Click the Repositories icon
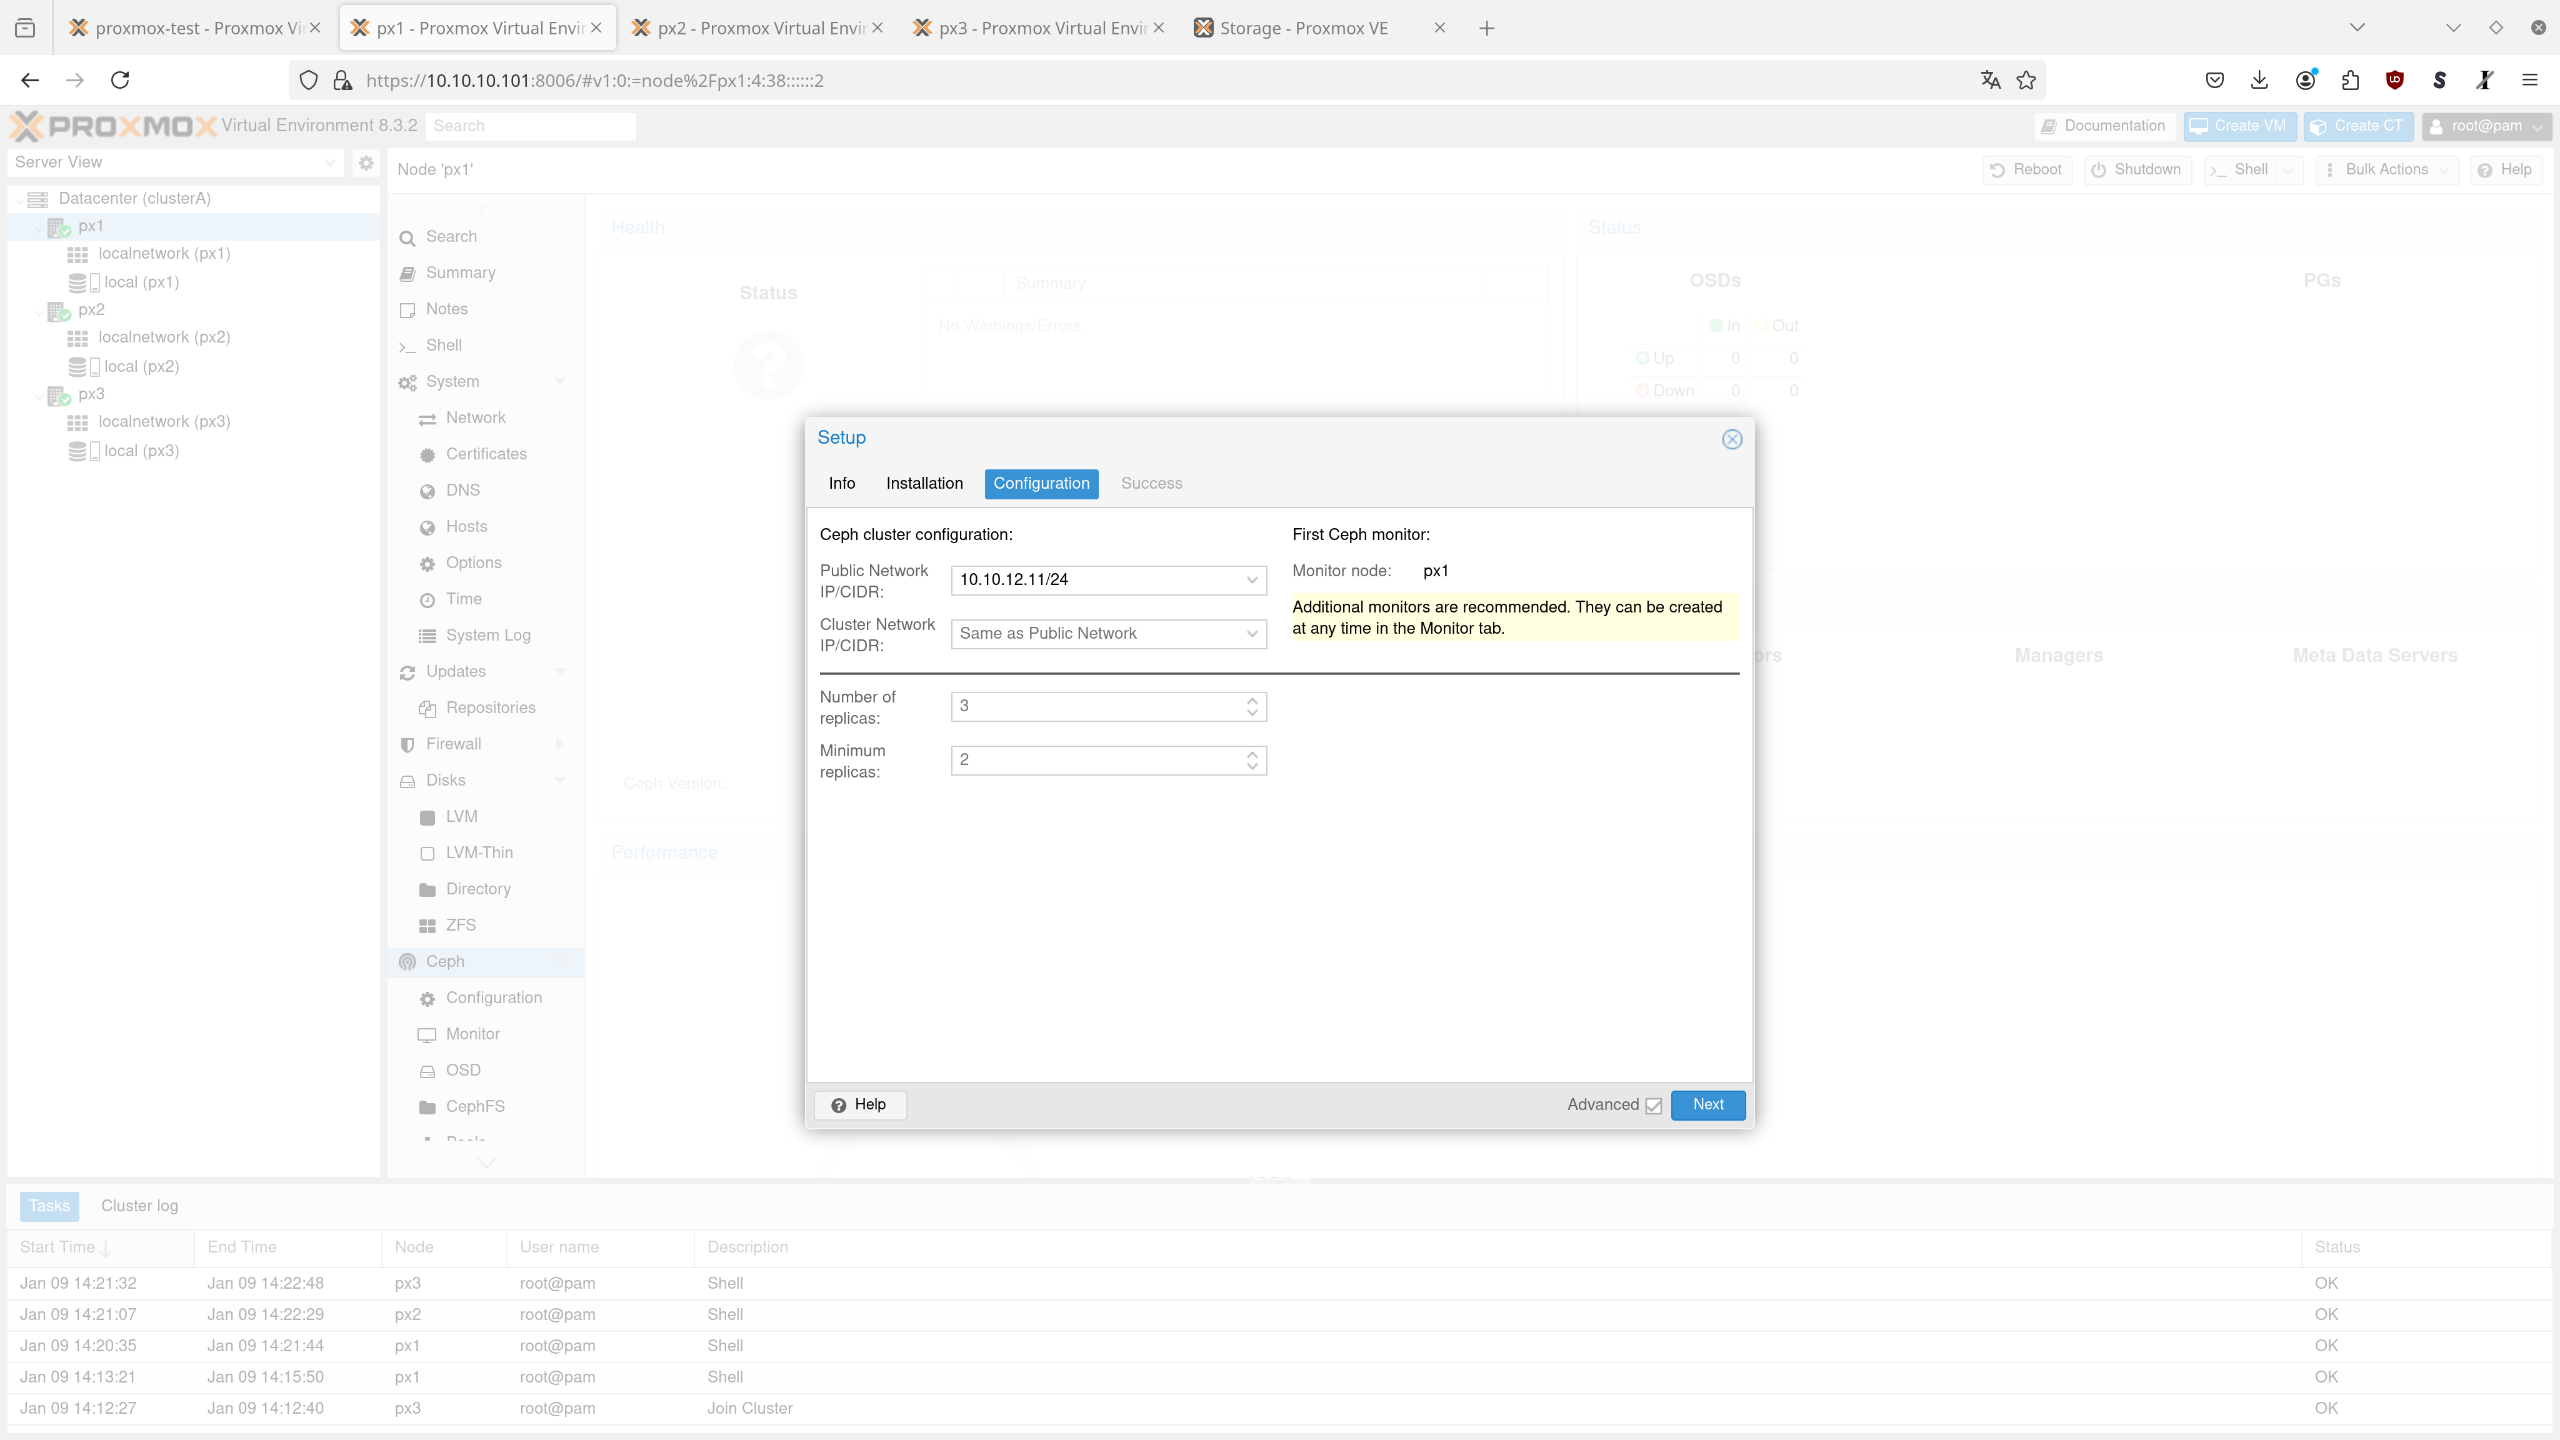This screenshot has height=1440, width=2560. point(427,709)
